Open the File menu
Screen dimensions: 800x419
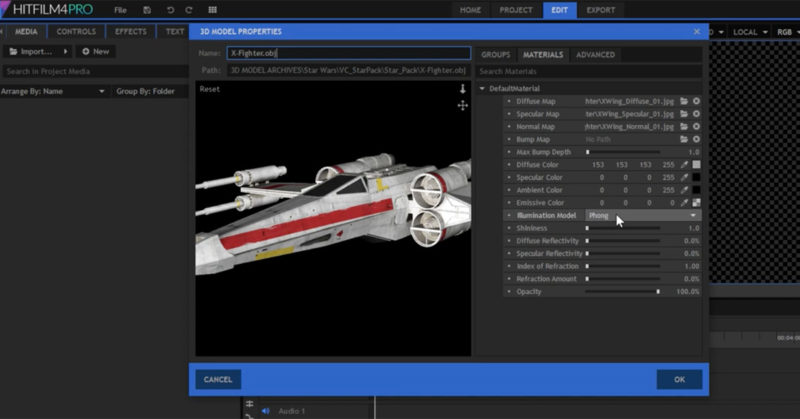pyautogui.click(x=120, y=10)
